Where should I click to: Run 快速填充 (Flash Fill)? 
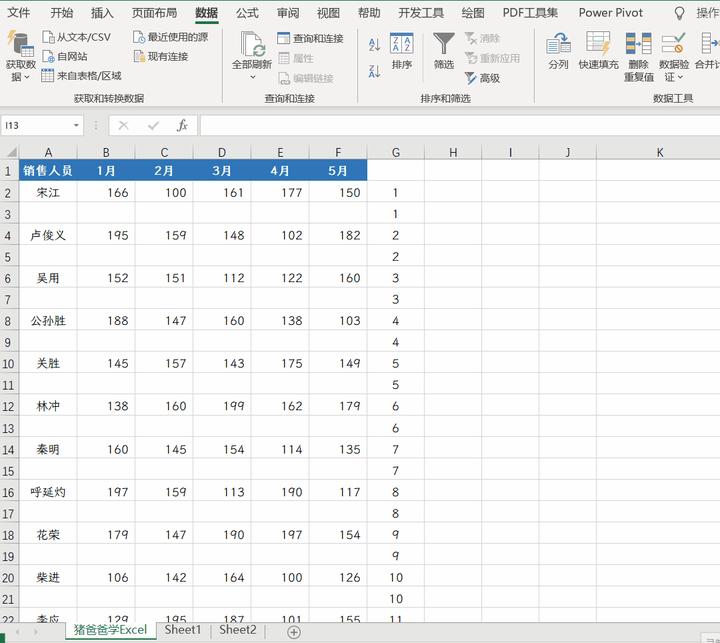pyautogui.click(x=598, y=51)
